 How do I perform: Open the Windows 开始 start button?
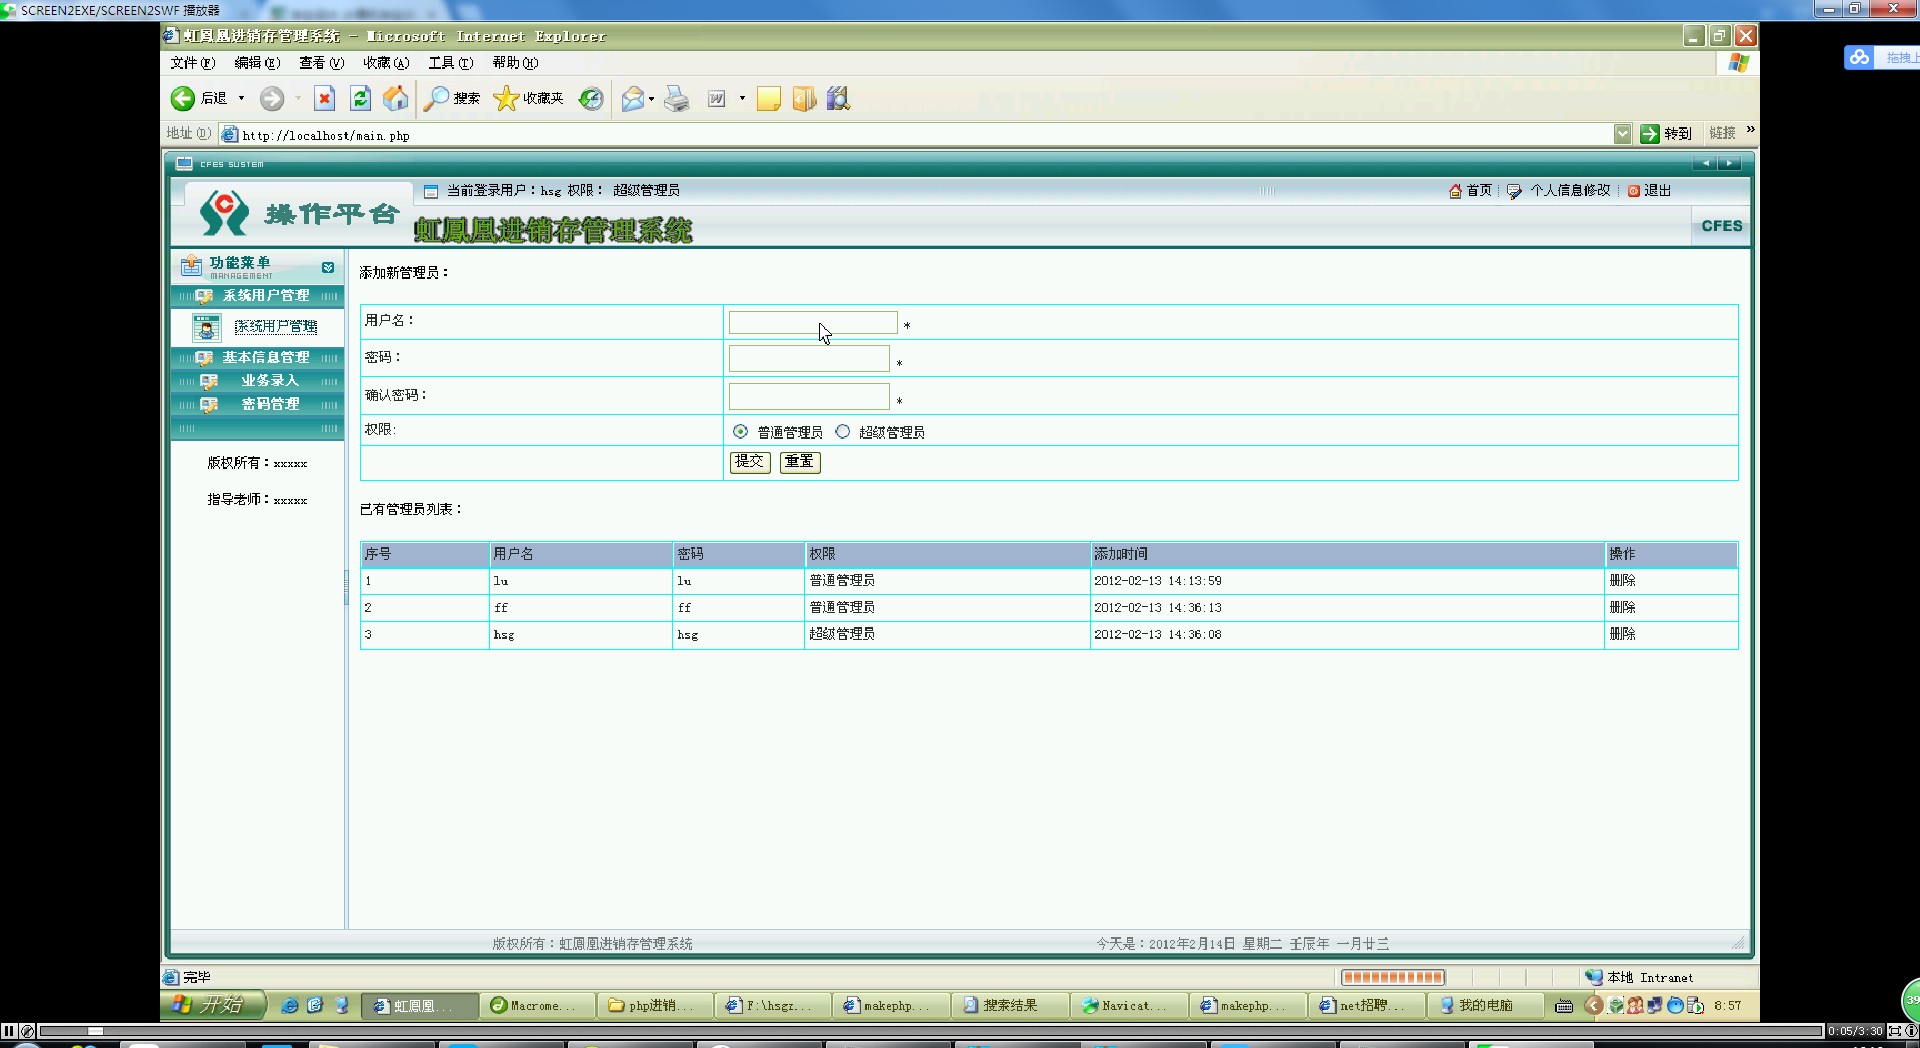point(213,1005)
